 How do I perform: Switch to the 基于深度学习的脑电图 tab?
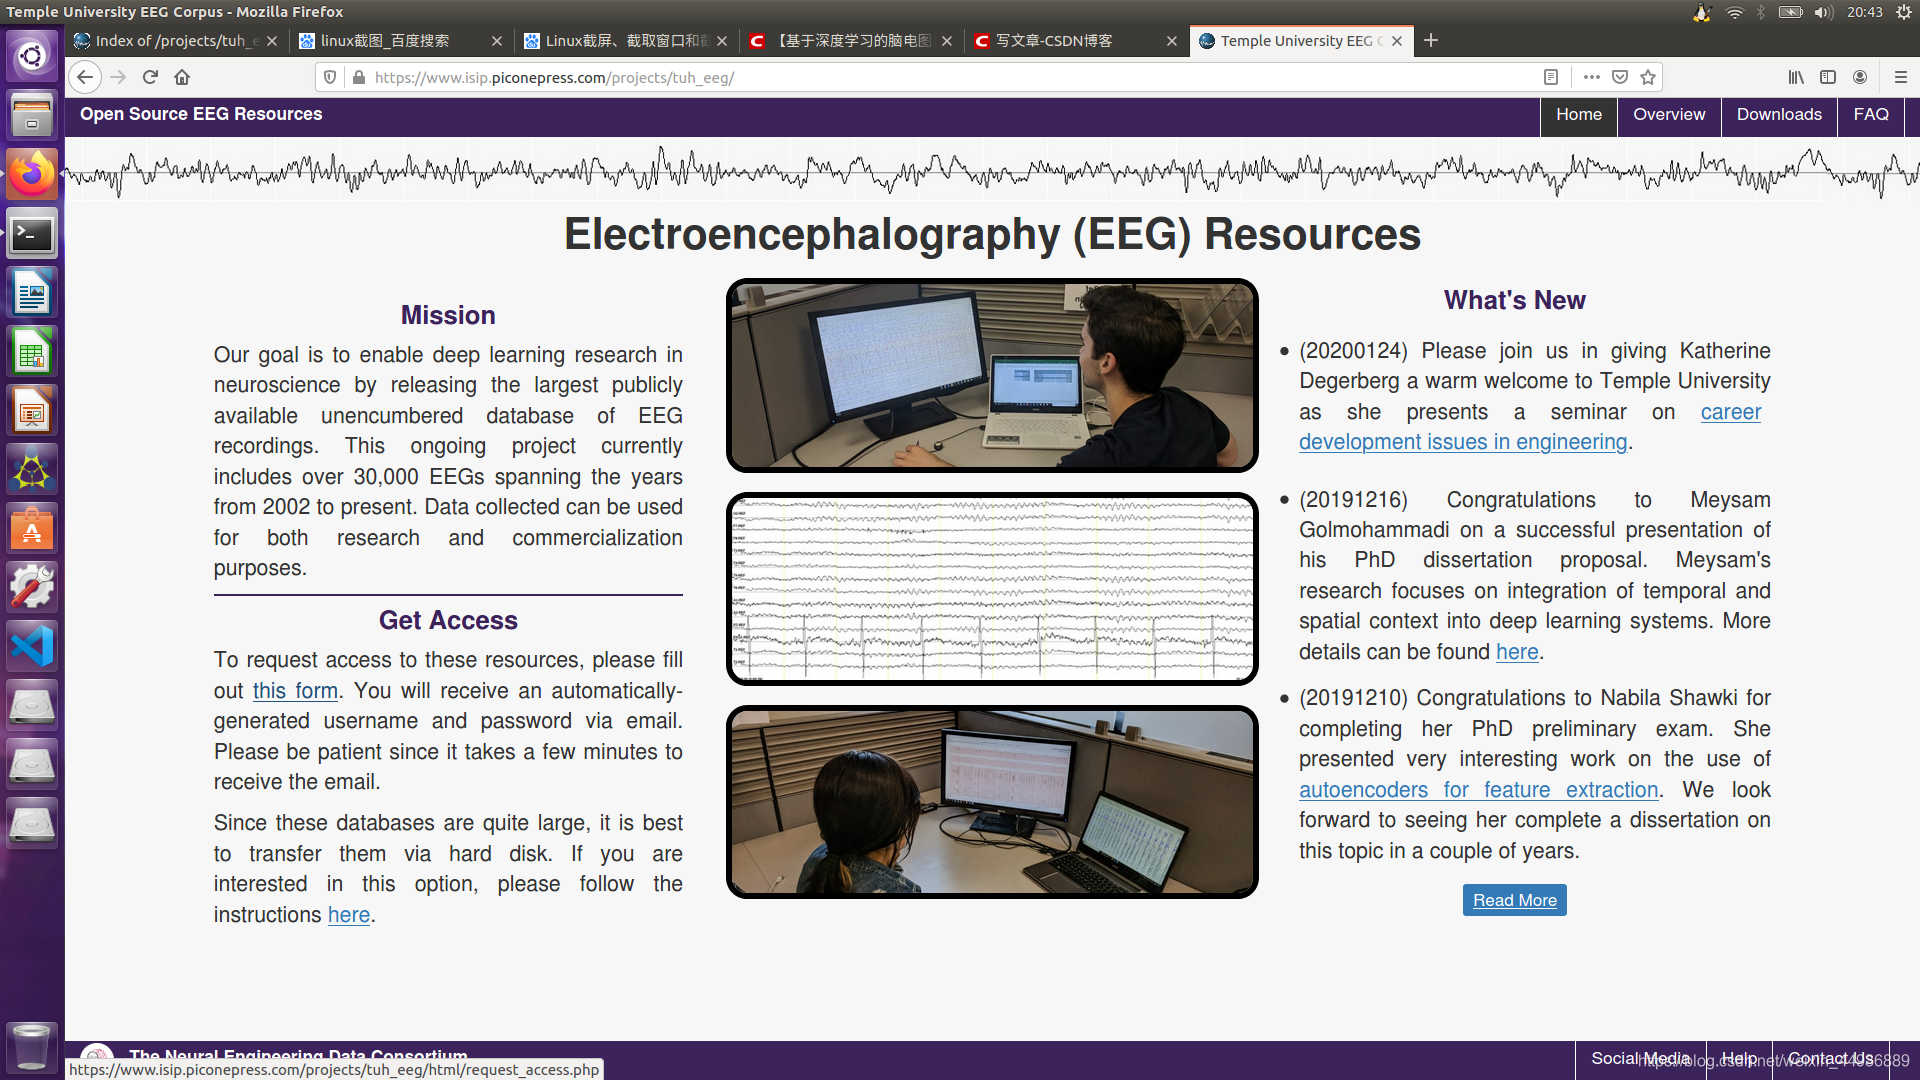851,41
